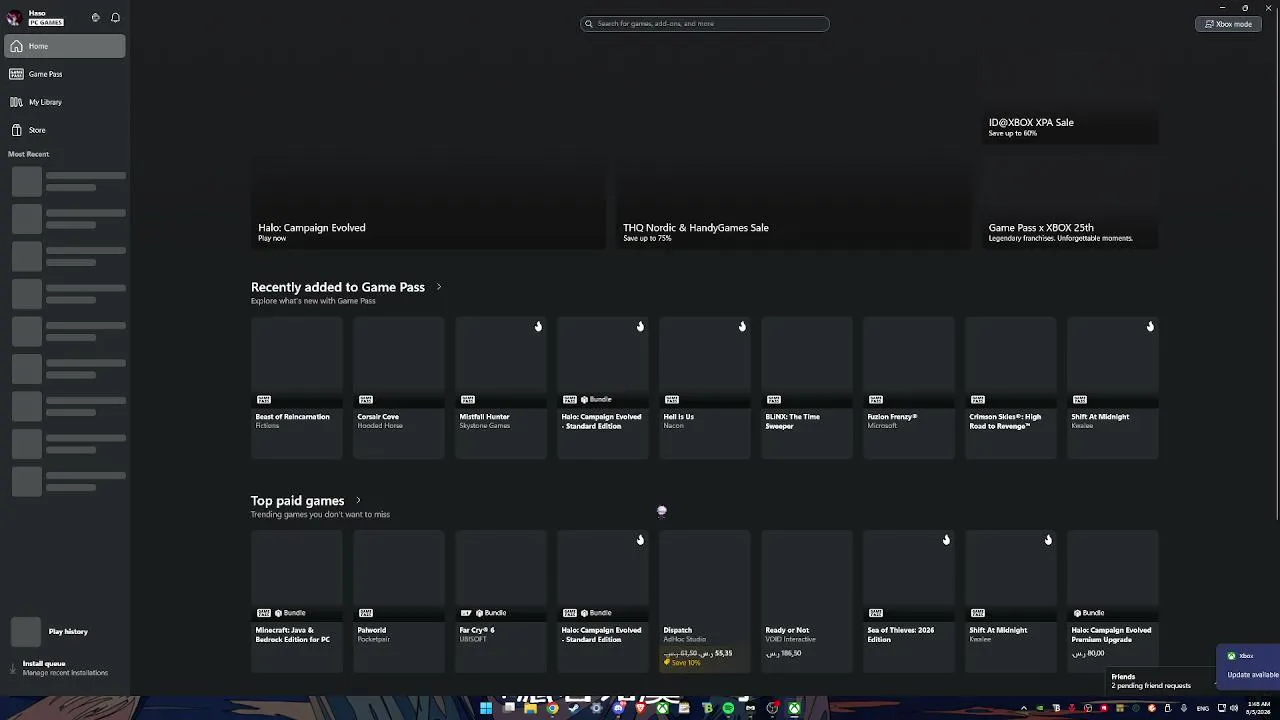Click the flame icon on Hell is Us
Screen dimensions: 1280x720
coord(742,326)
